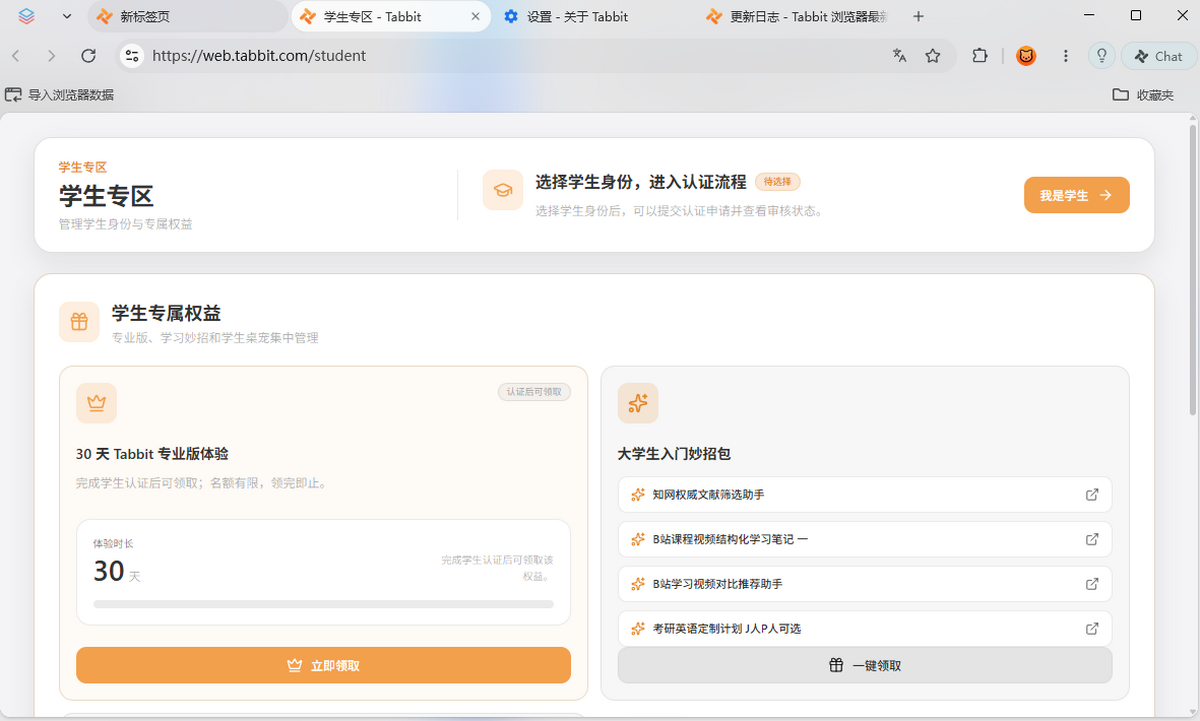Viewport: 1200px width, 721px height.
Task: Click the 一键领取 button
Action: tap(865, 665)
